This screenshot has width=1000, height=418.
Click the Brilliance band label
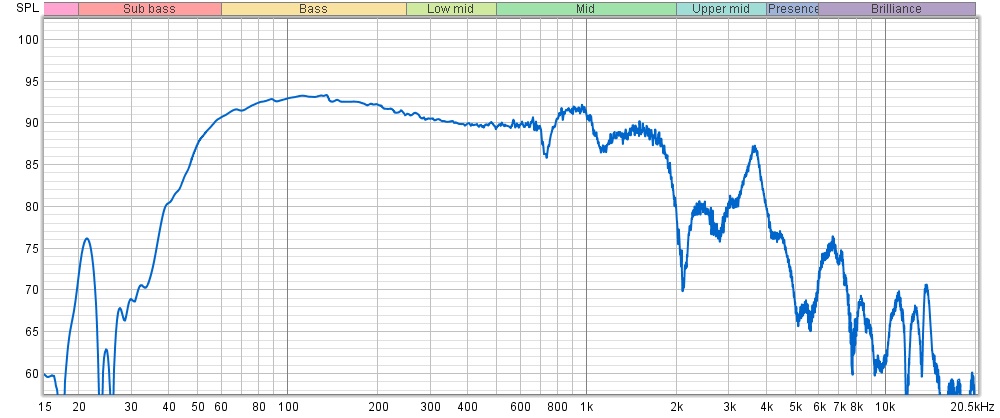pos(897,9)
